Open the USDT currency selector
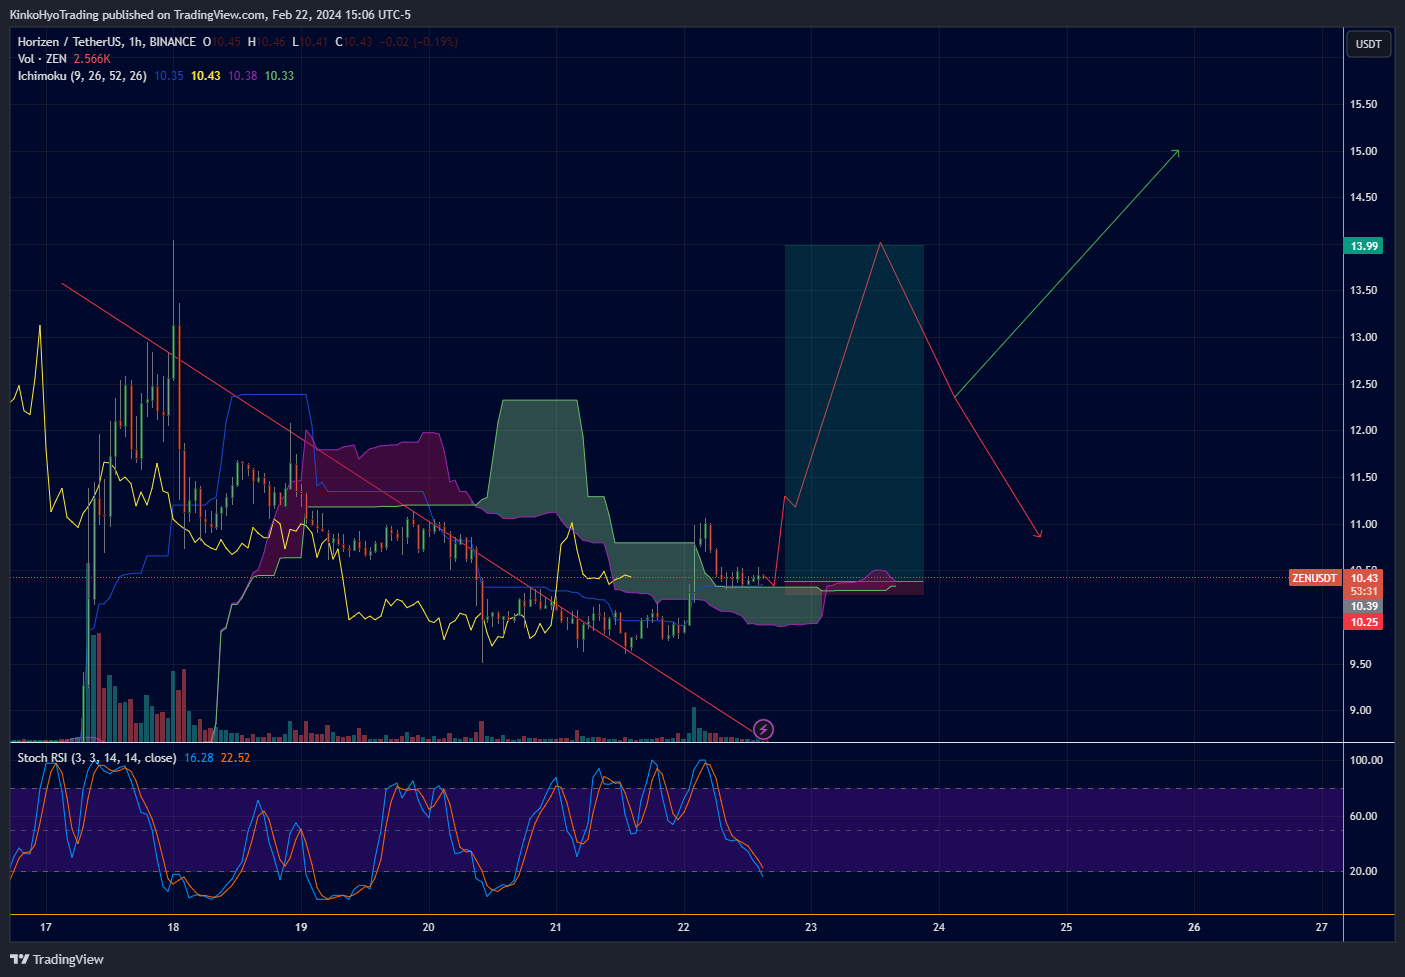1405x977 pixels. click(1368, 44)
